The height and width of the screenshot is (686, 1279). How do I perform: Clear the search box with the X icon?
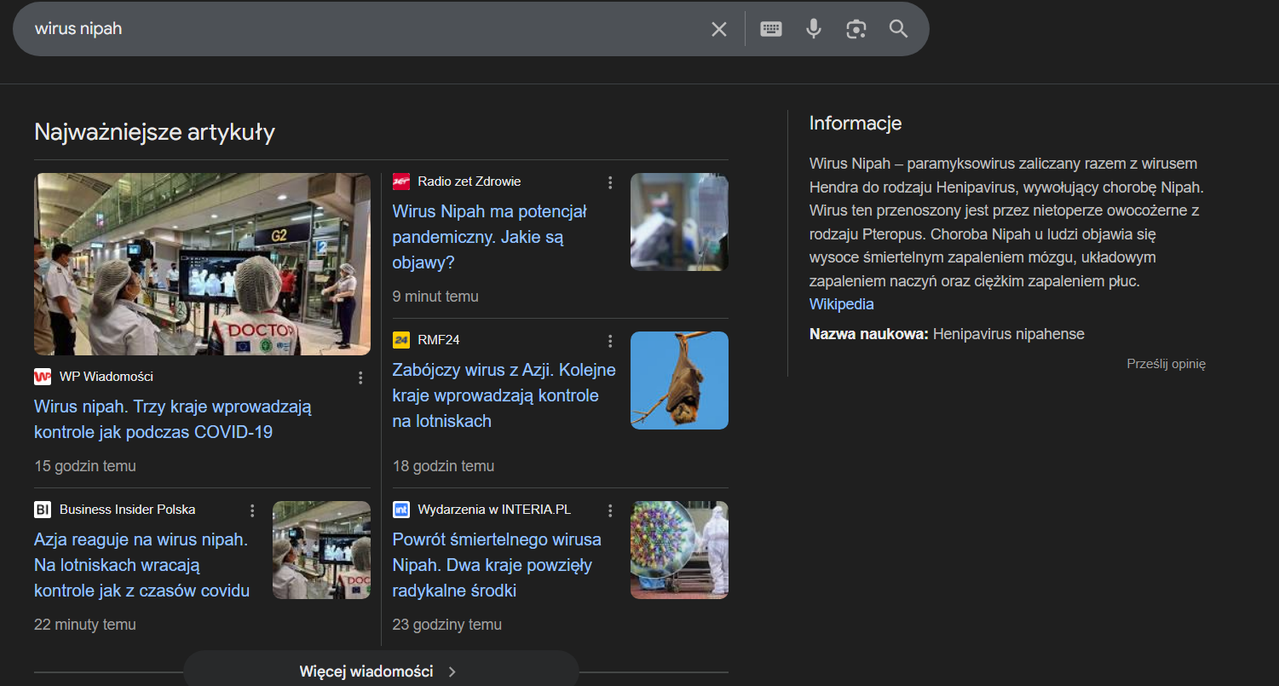point(719,29)
